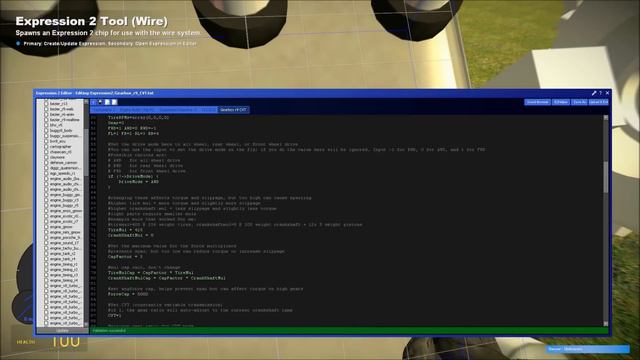
Task: Open the defense_cannon file in the list
Action: pyautogui.click(x=63, y=162)
